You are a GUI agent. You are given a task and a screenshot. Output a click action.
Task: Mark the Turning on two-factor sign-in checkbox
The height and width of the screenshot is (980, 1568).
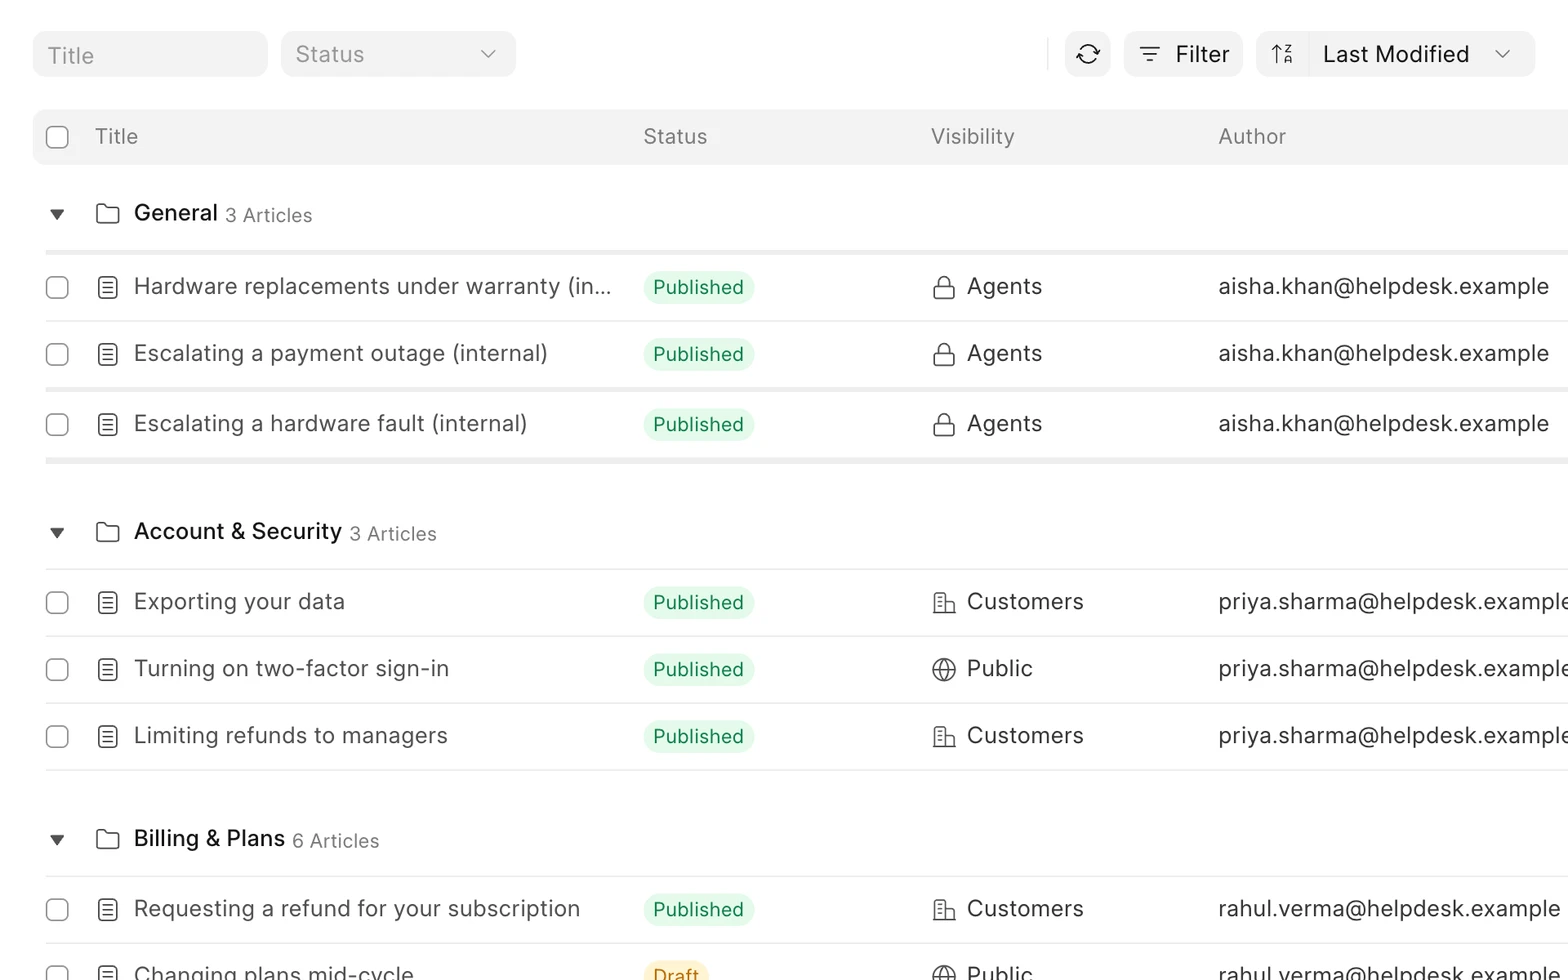click(57, 669)
